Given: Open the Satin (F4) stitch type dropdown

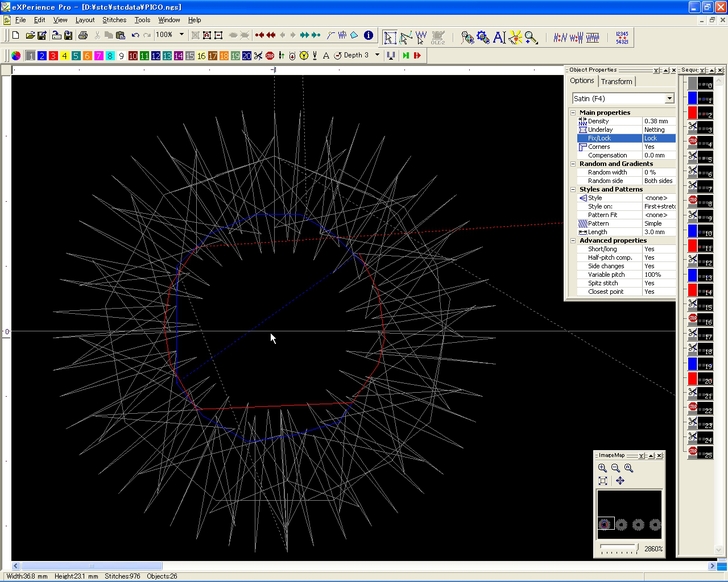Looking at the screenshot, I should click(x=669, y=98).
